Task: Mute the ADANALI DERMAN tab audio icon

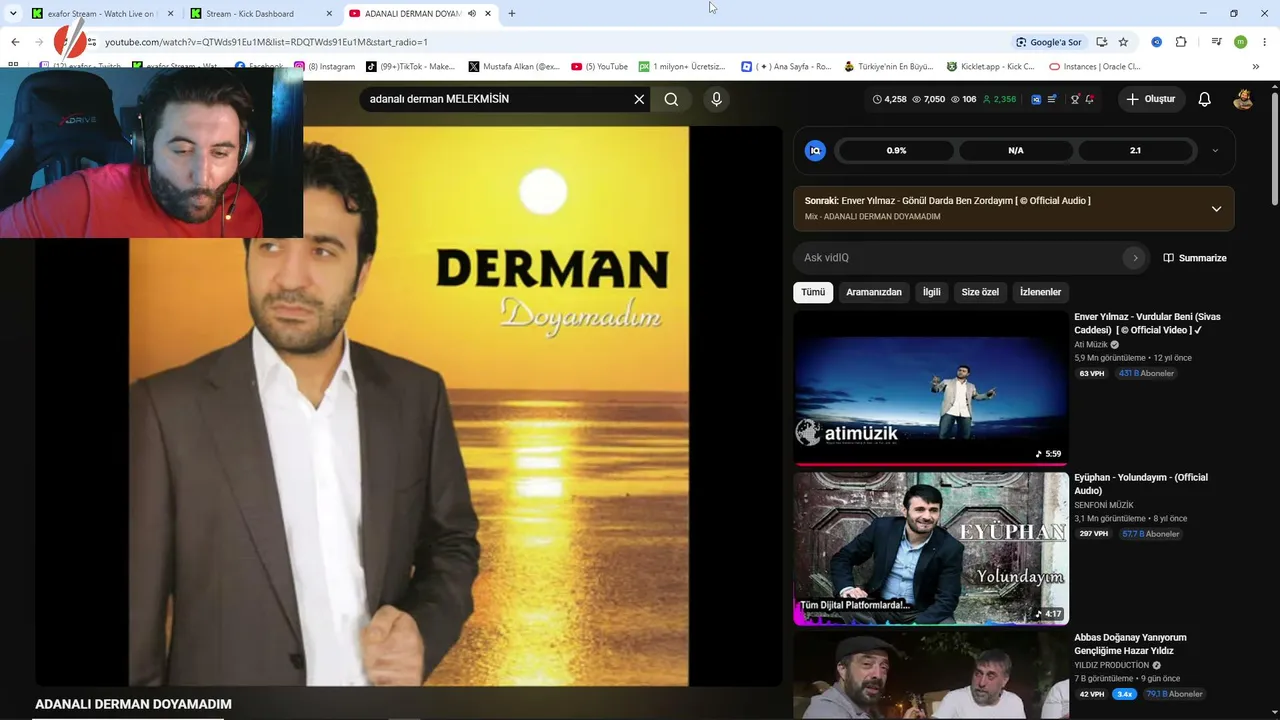Action: pyautogui.click(x=472, y=14)
